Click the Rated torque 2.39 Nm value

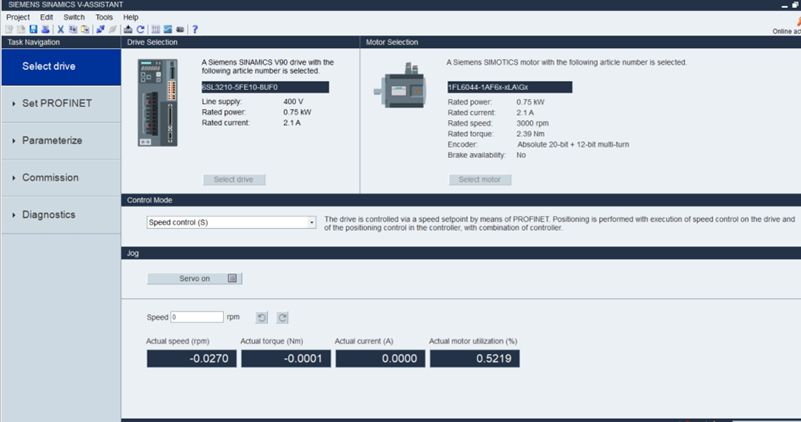[530, 134]
